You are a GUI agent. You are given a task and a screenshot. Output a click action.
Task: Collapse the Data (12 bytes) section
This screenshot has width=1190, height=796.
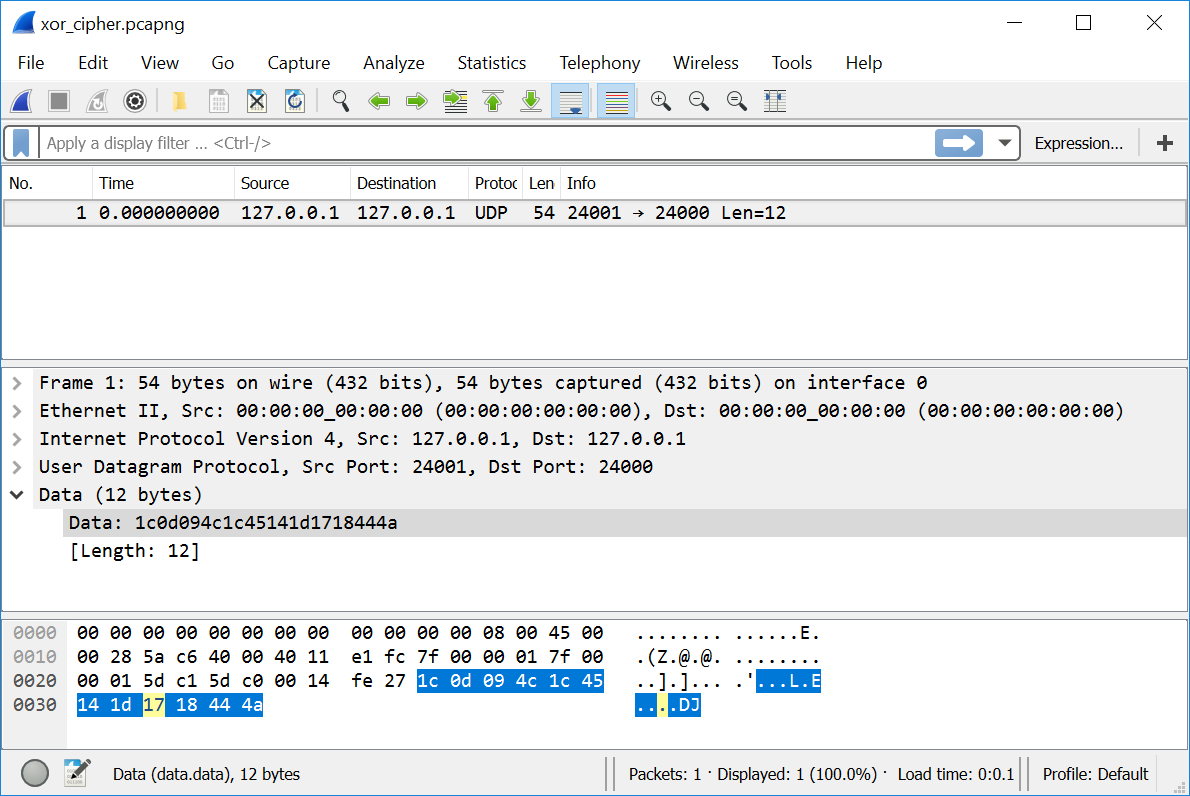coord(17,495)
